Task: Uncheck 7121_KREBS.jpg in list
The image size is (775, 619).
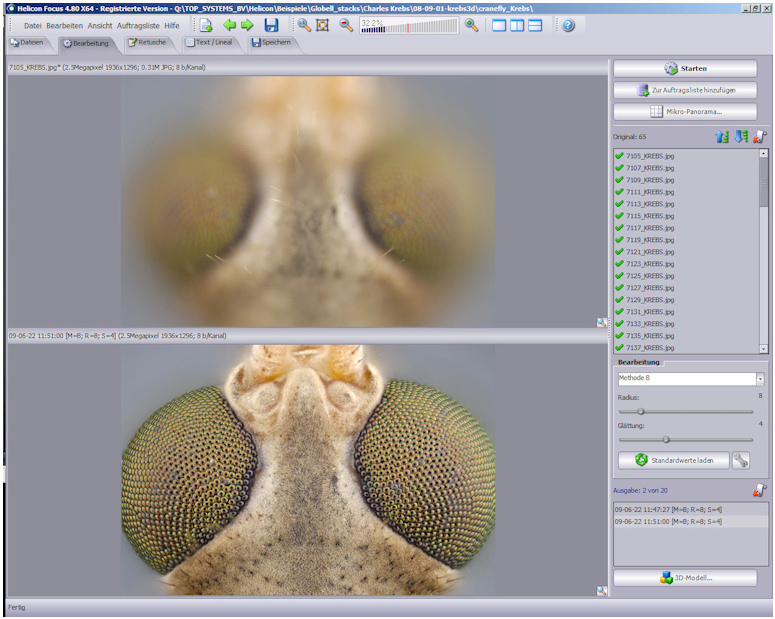Action: click(619, 252)
